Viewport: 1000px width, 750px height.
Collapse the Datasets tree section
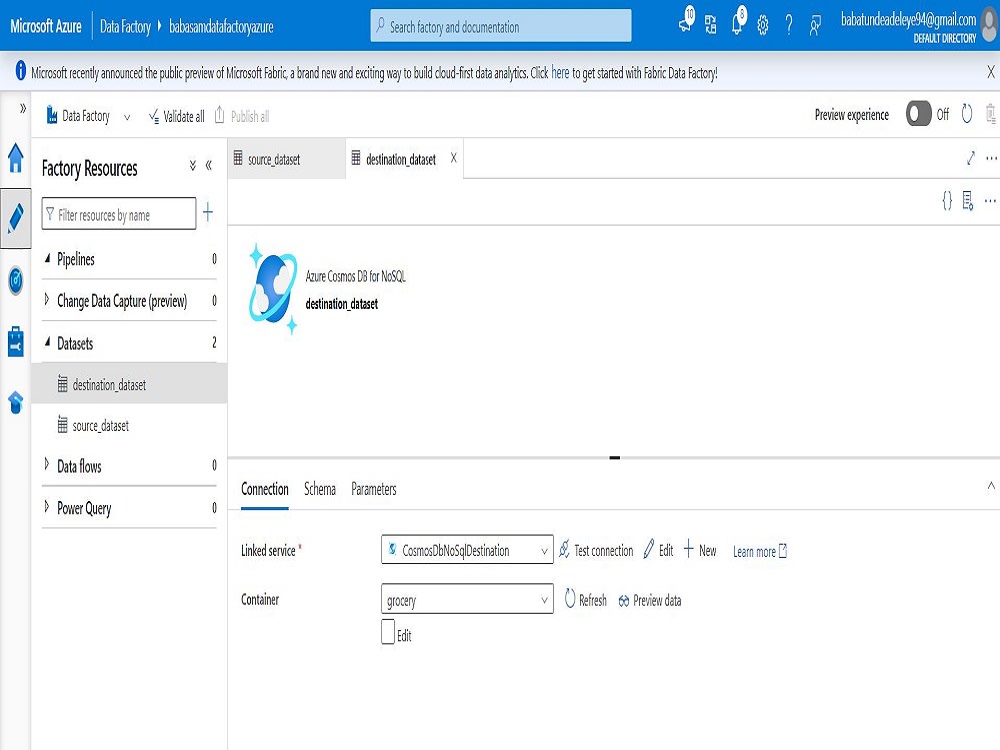[x=48, y=342]
